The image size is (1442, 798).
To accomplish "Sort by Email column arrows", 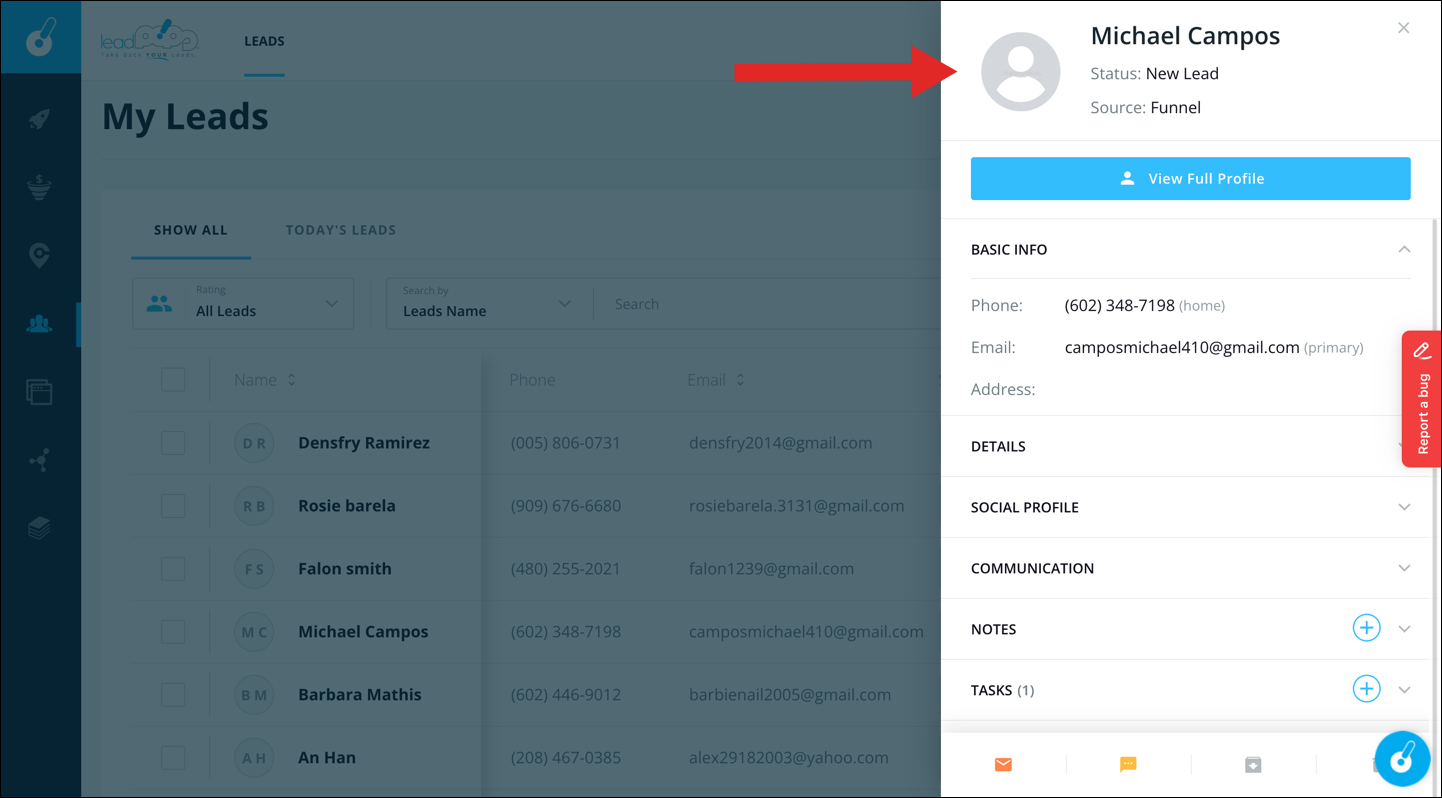I will click(x=740, y=380).
